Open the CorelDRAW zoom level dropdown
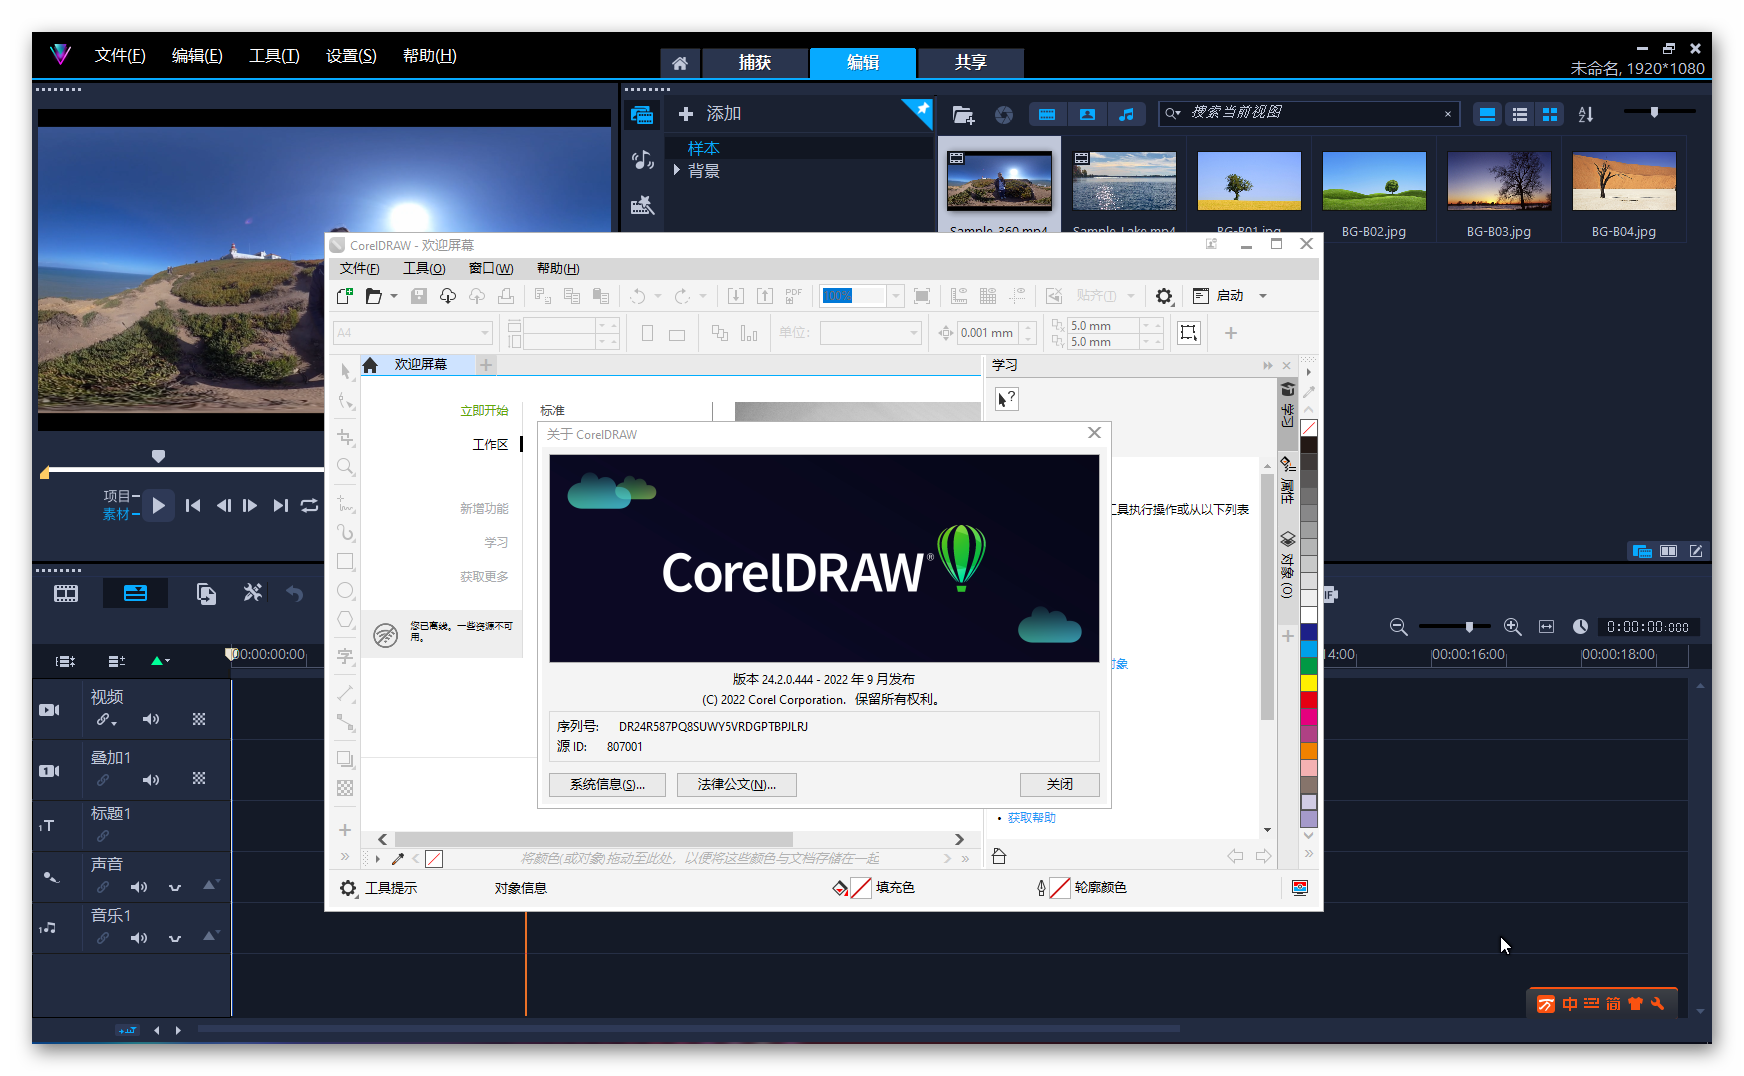This screenshot has height=1076, width=1744. tap(896, 296)
